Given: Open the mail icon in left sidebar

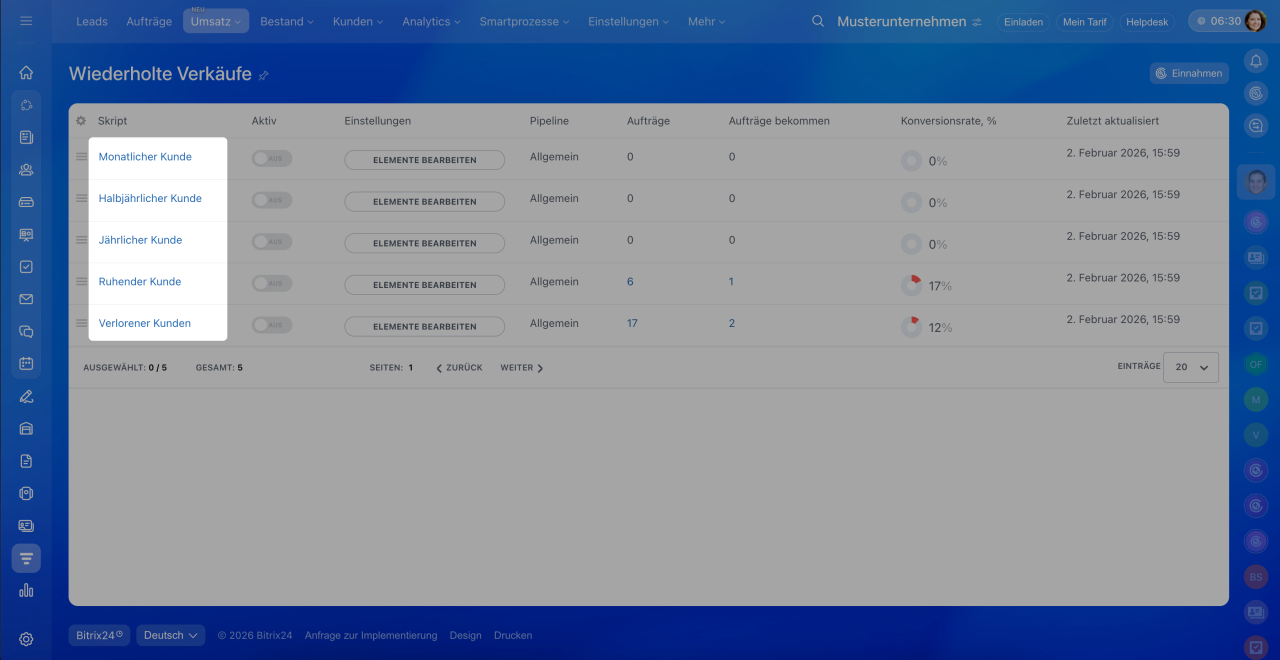Looking at the screenshot, I should point(26,299).
